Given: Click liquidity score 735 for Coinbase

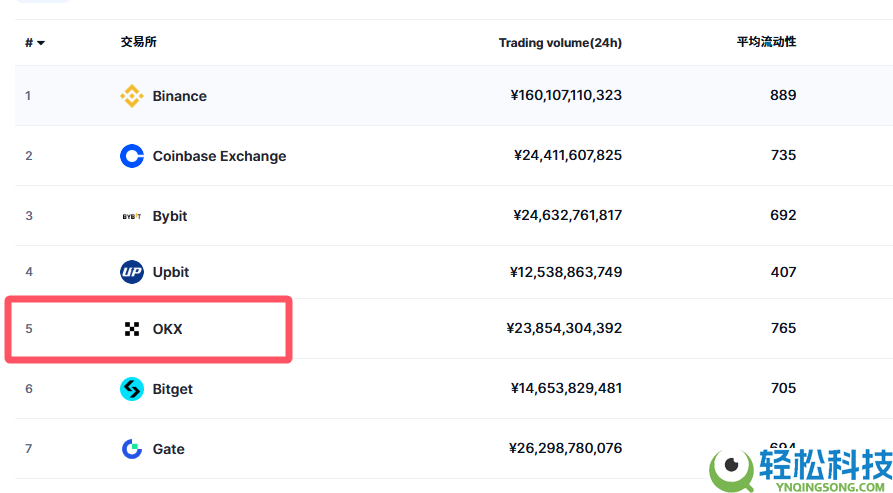Looking at the screenshot, I should point(783,155).
